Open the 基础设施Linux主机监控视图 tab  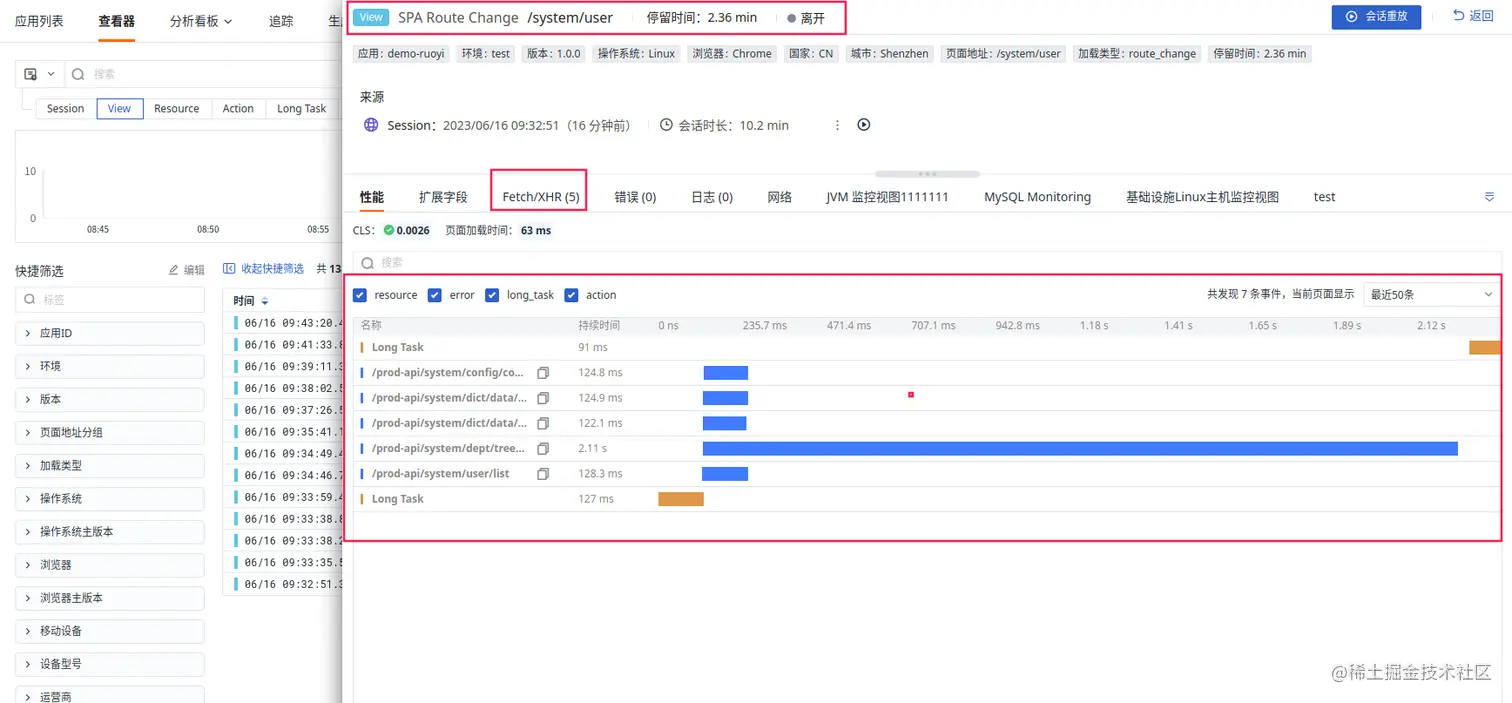(x=1202, y=197)
